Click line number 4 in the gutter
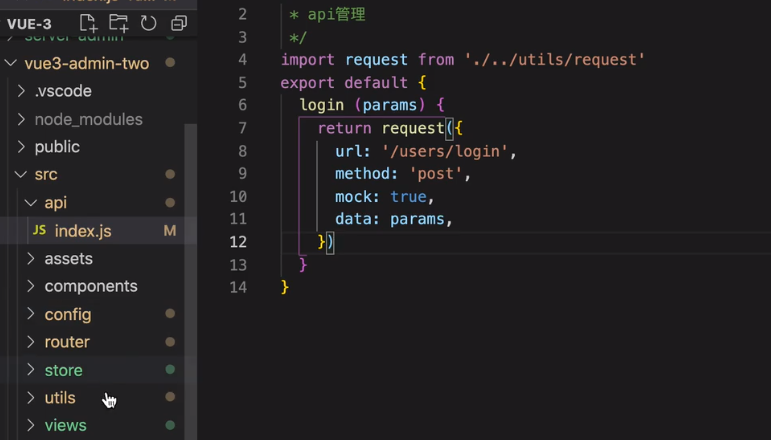This screenshot has width=771, height=440. [x=242, y=60]
